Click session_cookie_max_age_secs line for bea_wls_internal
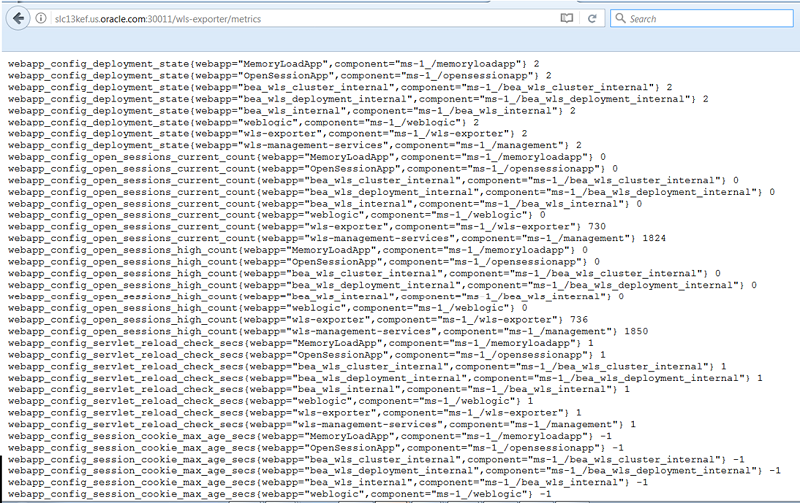Screen dimensions: 800x503 (328, 483)
